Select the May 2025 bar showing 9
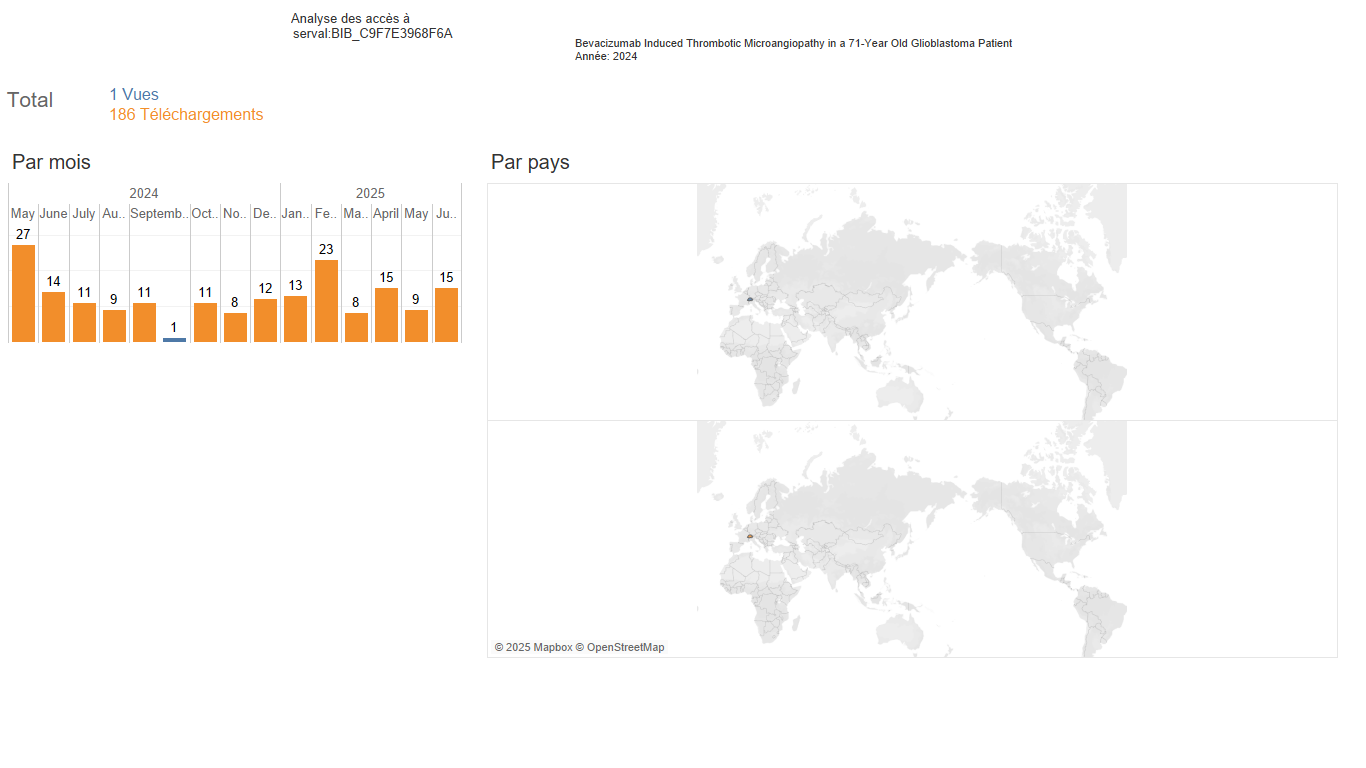Viewport: 1366px width, 768px height. click(x=416, y=326)
